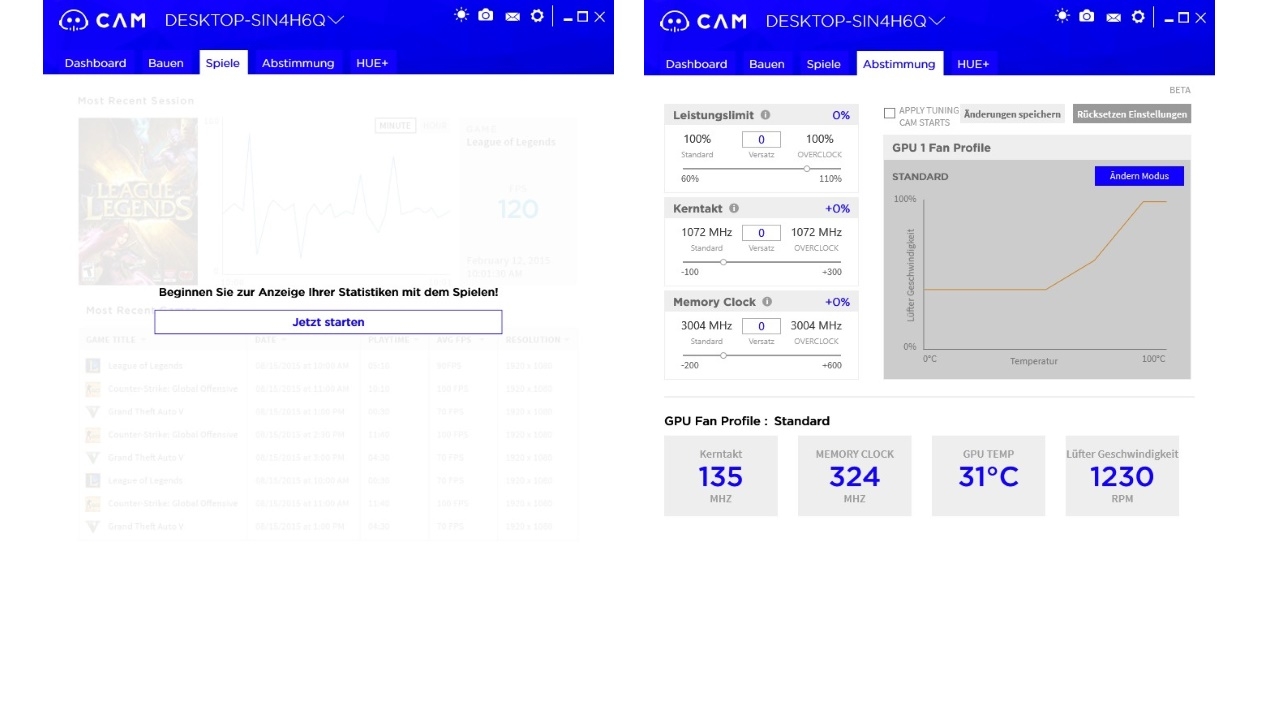
Task: Click camera screenshot icon in Abstimmung window
Action: coord(1087,16)
